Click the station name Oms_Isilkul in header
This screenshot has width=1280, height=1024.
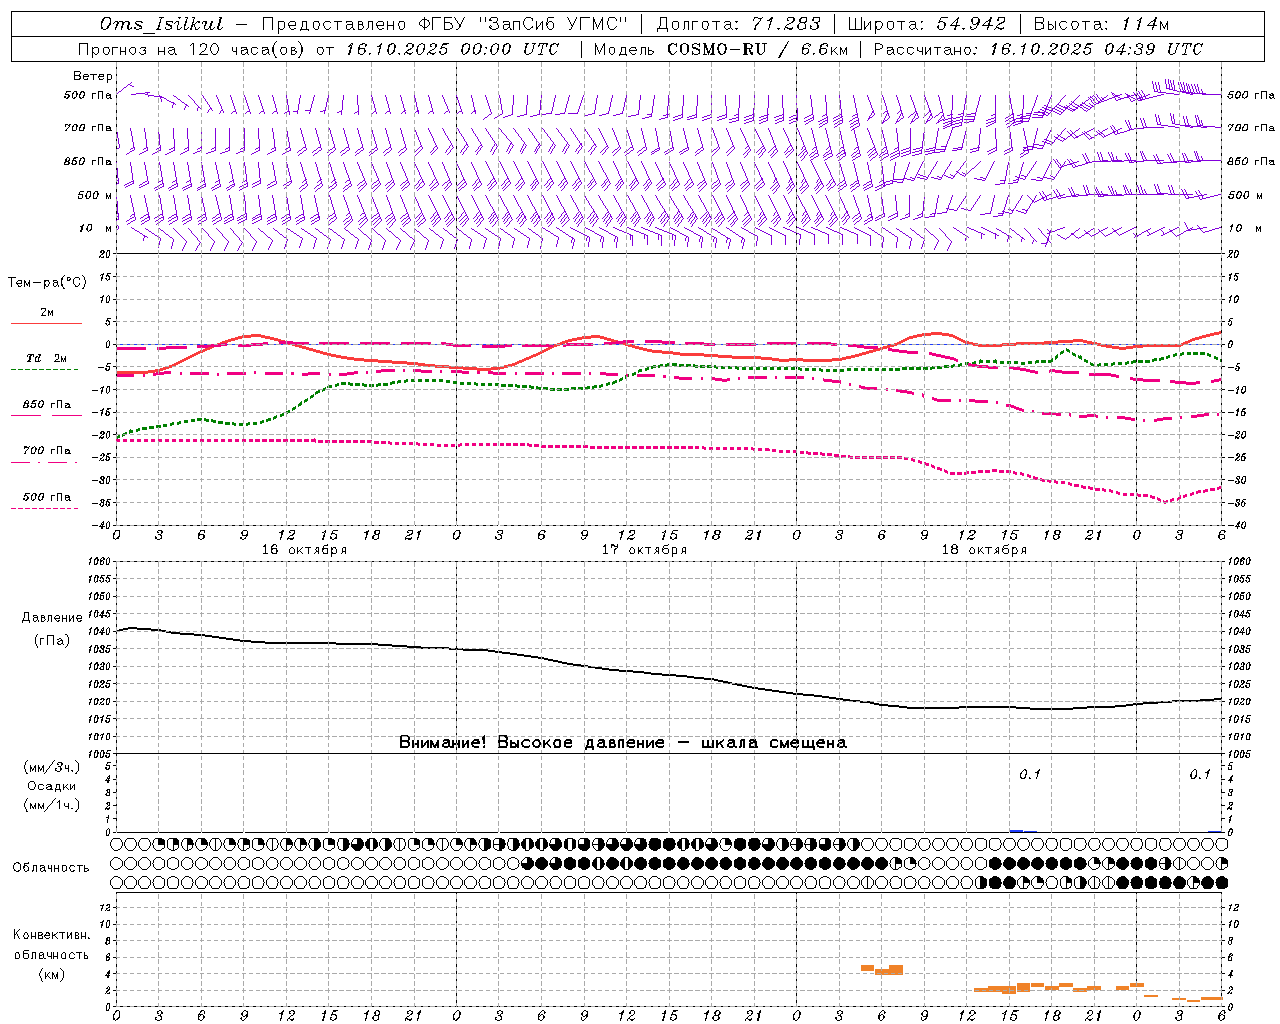(162, 24)
